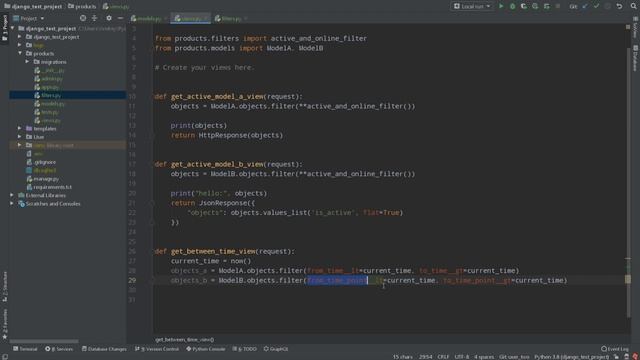640x360 pixels.
Task: Toggle tool window bars at bottom-left corner
Action: coord(4,356)
